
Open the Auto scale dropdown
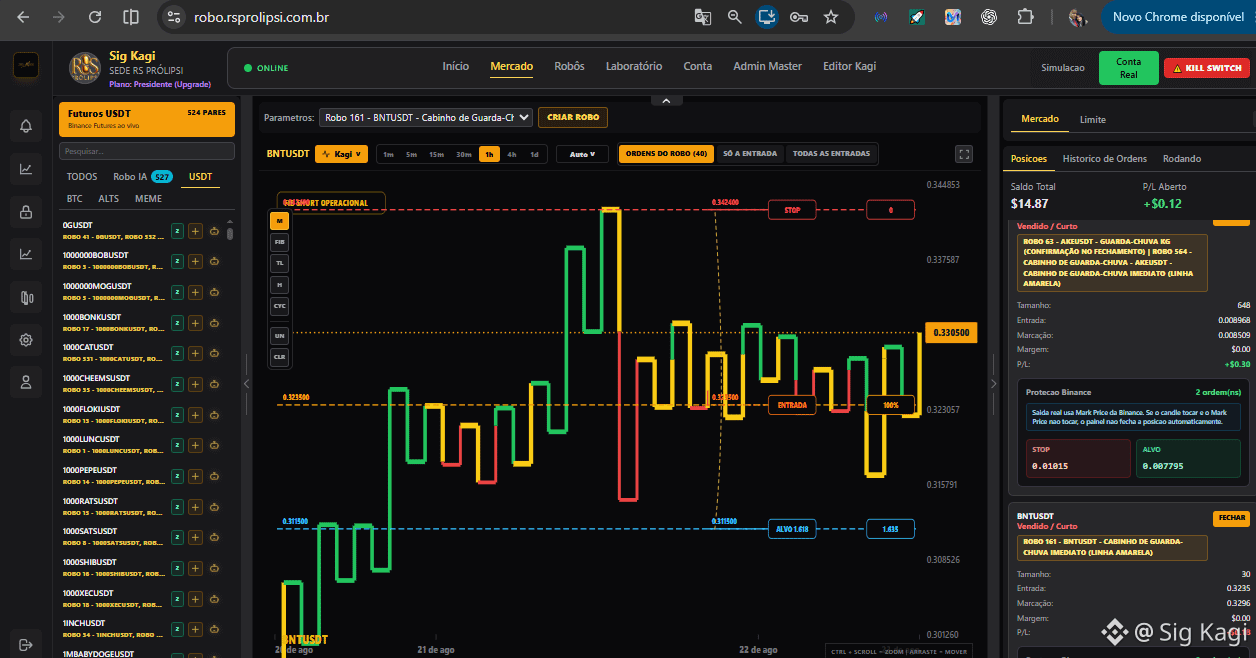coord(582,154)
